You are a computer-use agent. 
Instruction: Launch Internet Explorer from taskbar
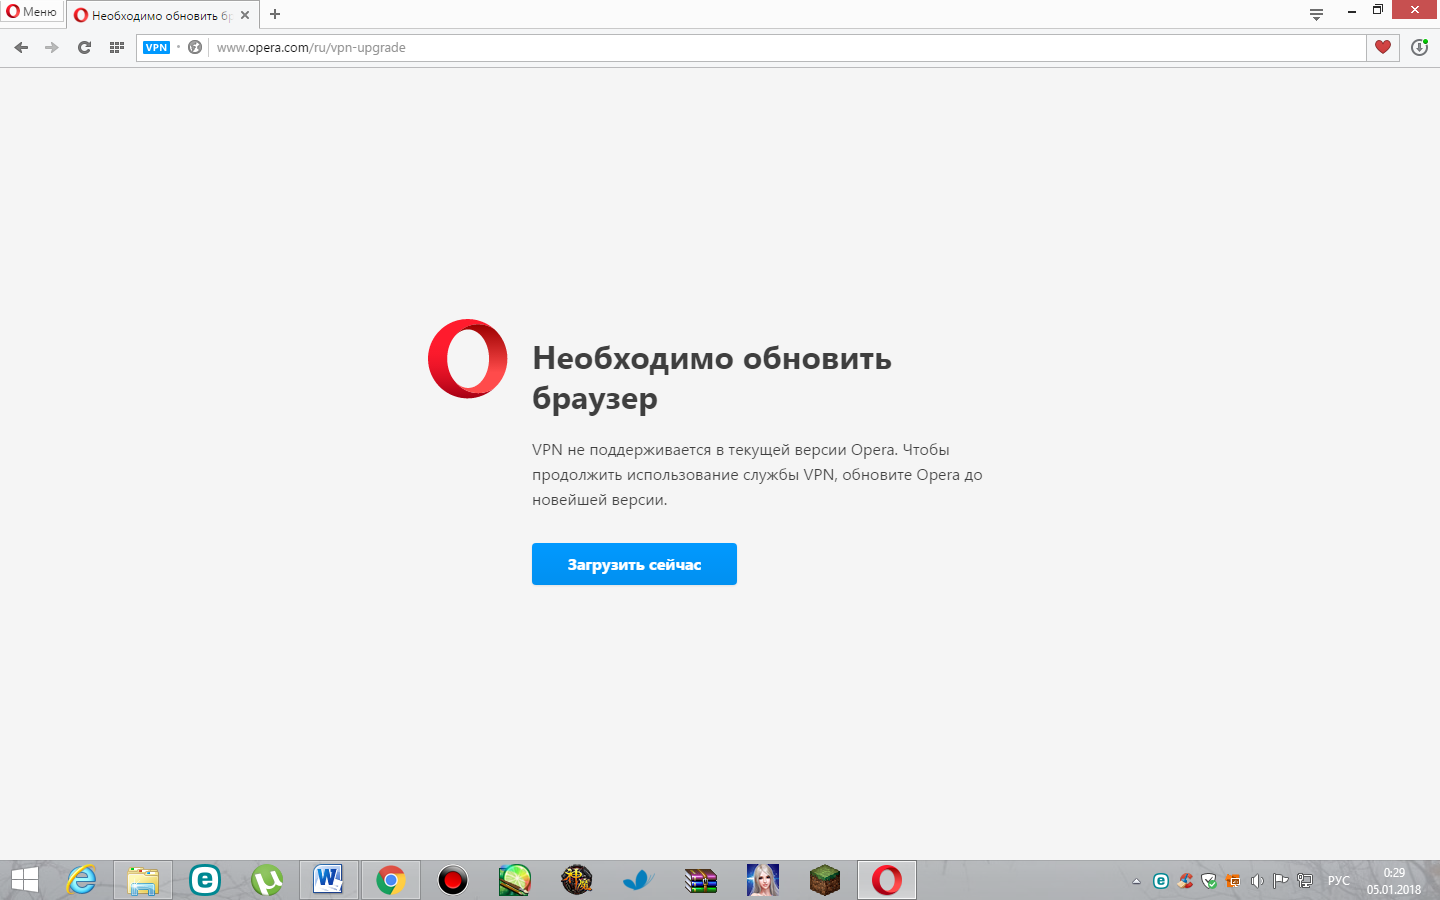pos(81,880)
